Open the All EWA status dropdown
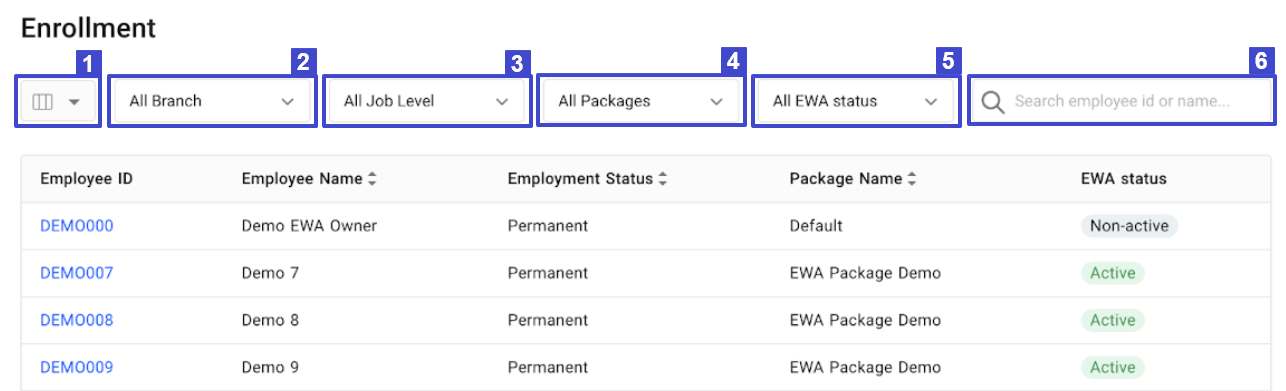This screenshot has height=391, width=1286. point(855,101)
